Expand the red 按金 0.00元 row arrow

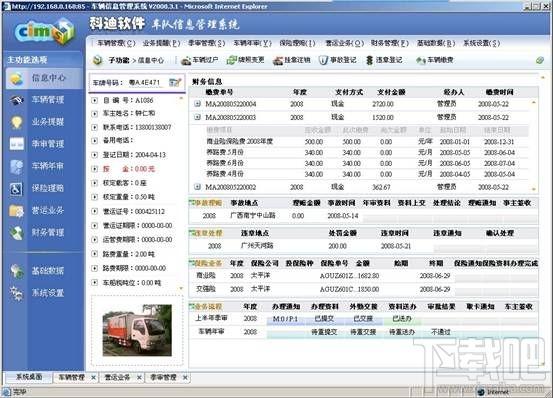95,169
